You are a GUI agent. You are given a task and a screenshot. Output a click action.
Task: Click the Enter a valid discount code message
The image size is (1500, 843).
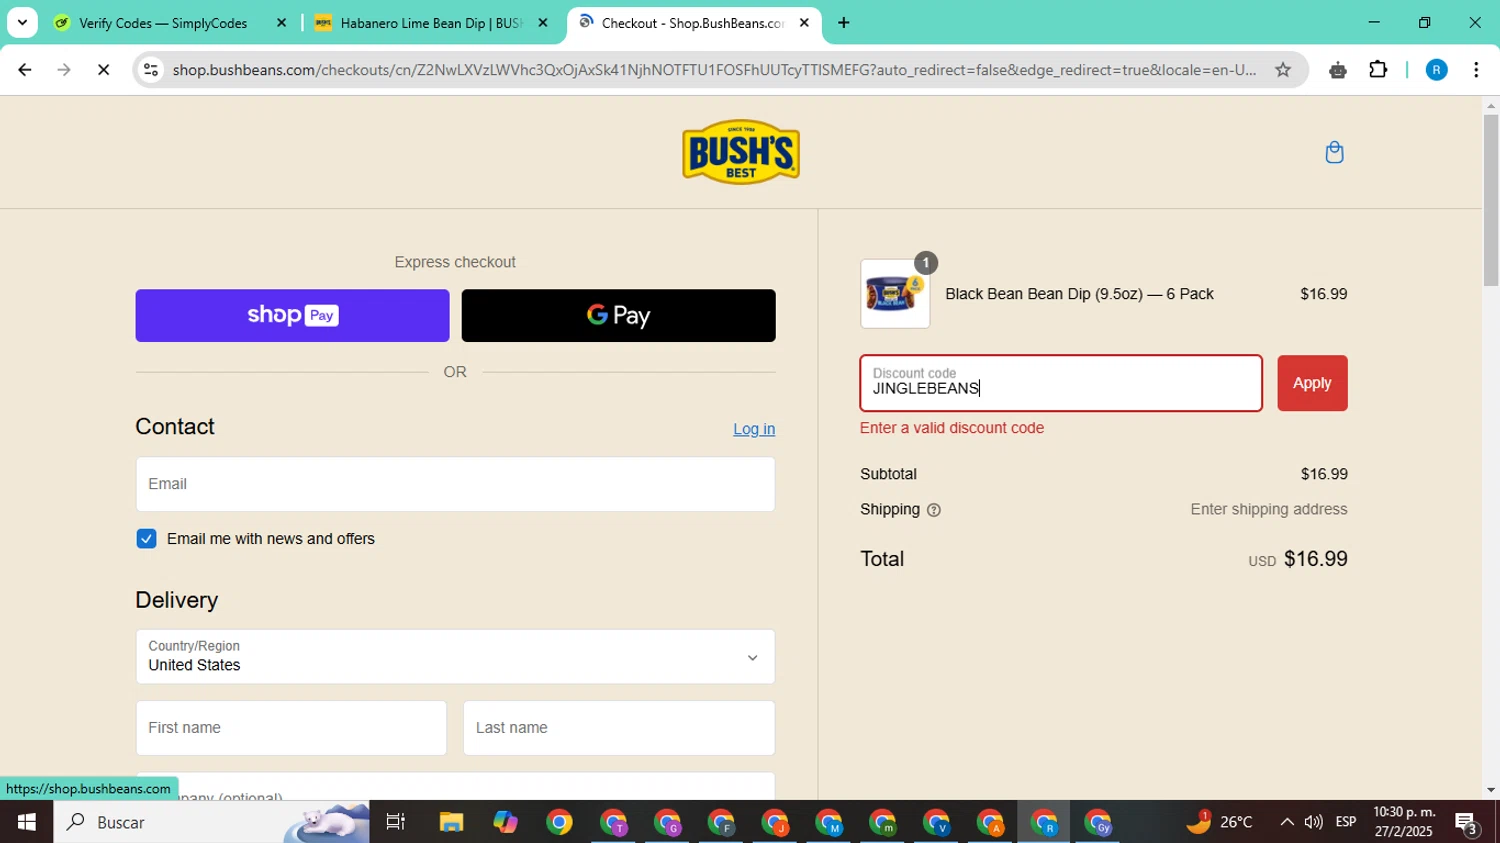click(x=952, y=428)
